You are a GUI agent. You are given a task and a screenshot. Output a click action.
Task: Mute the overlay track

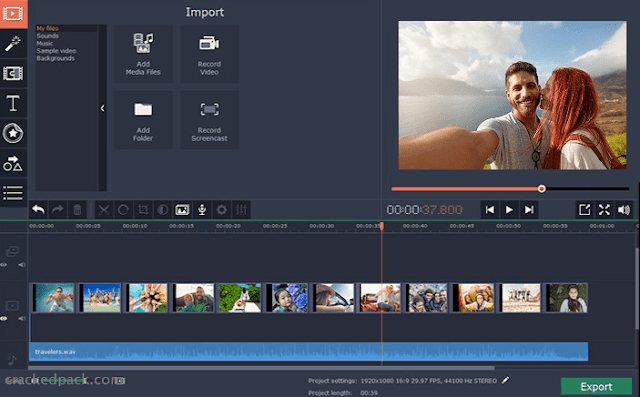point(22,265)
